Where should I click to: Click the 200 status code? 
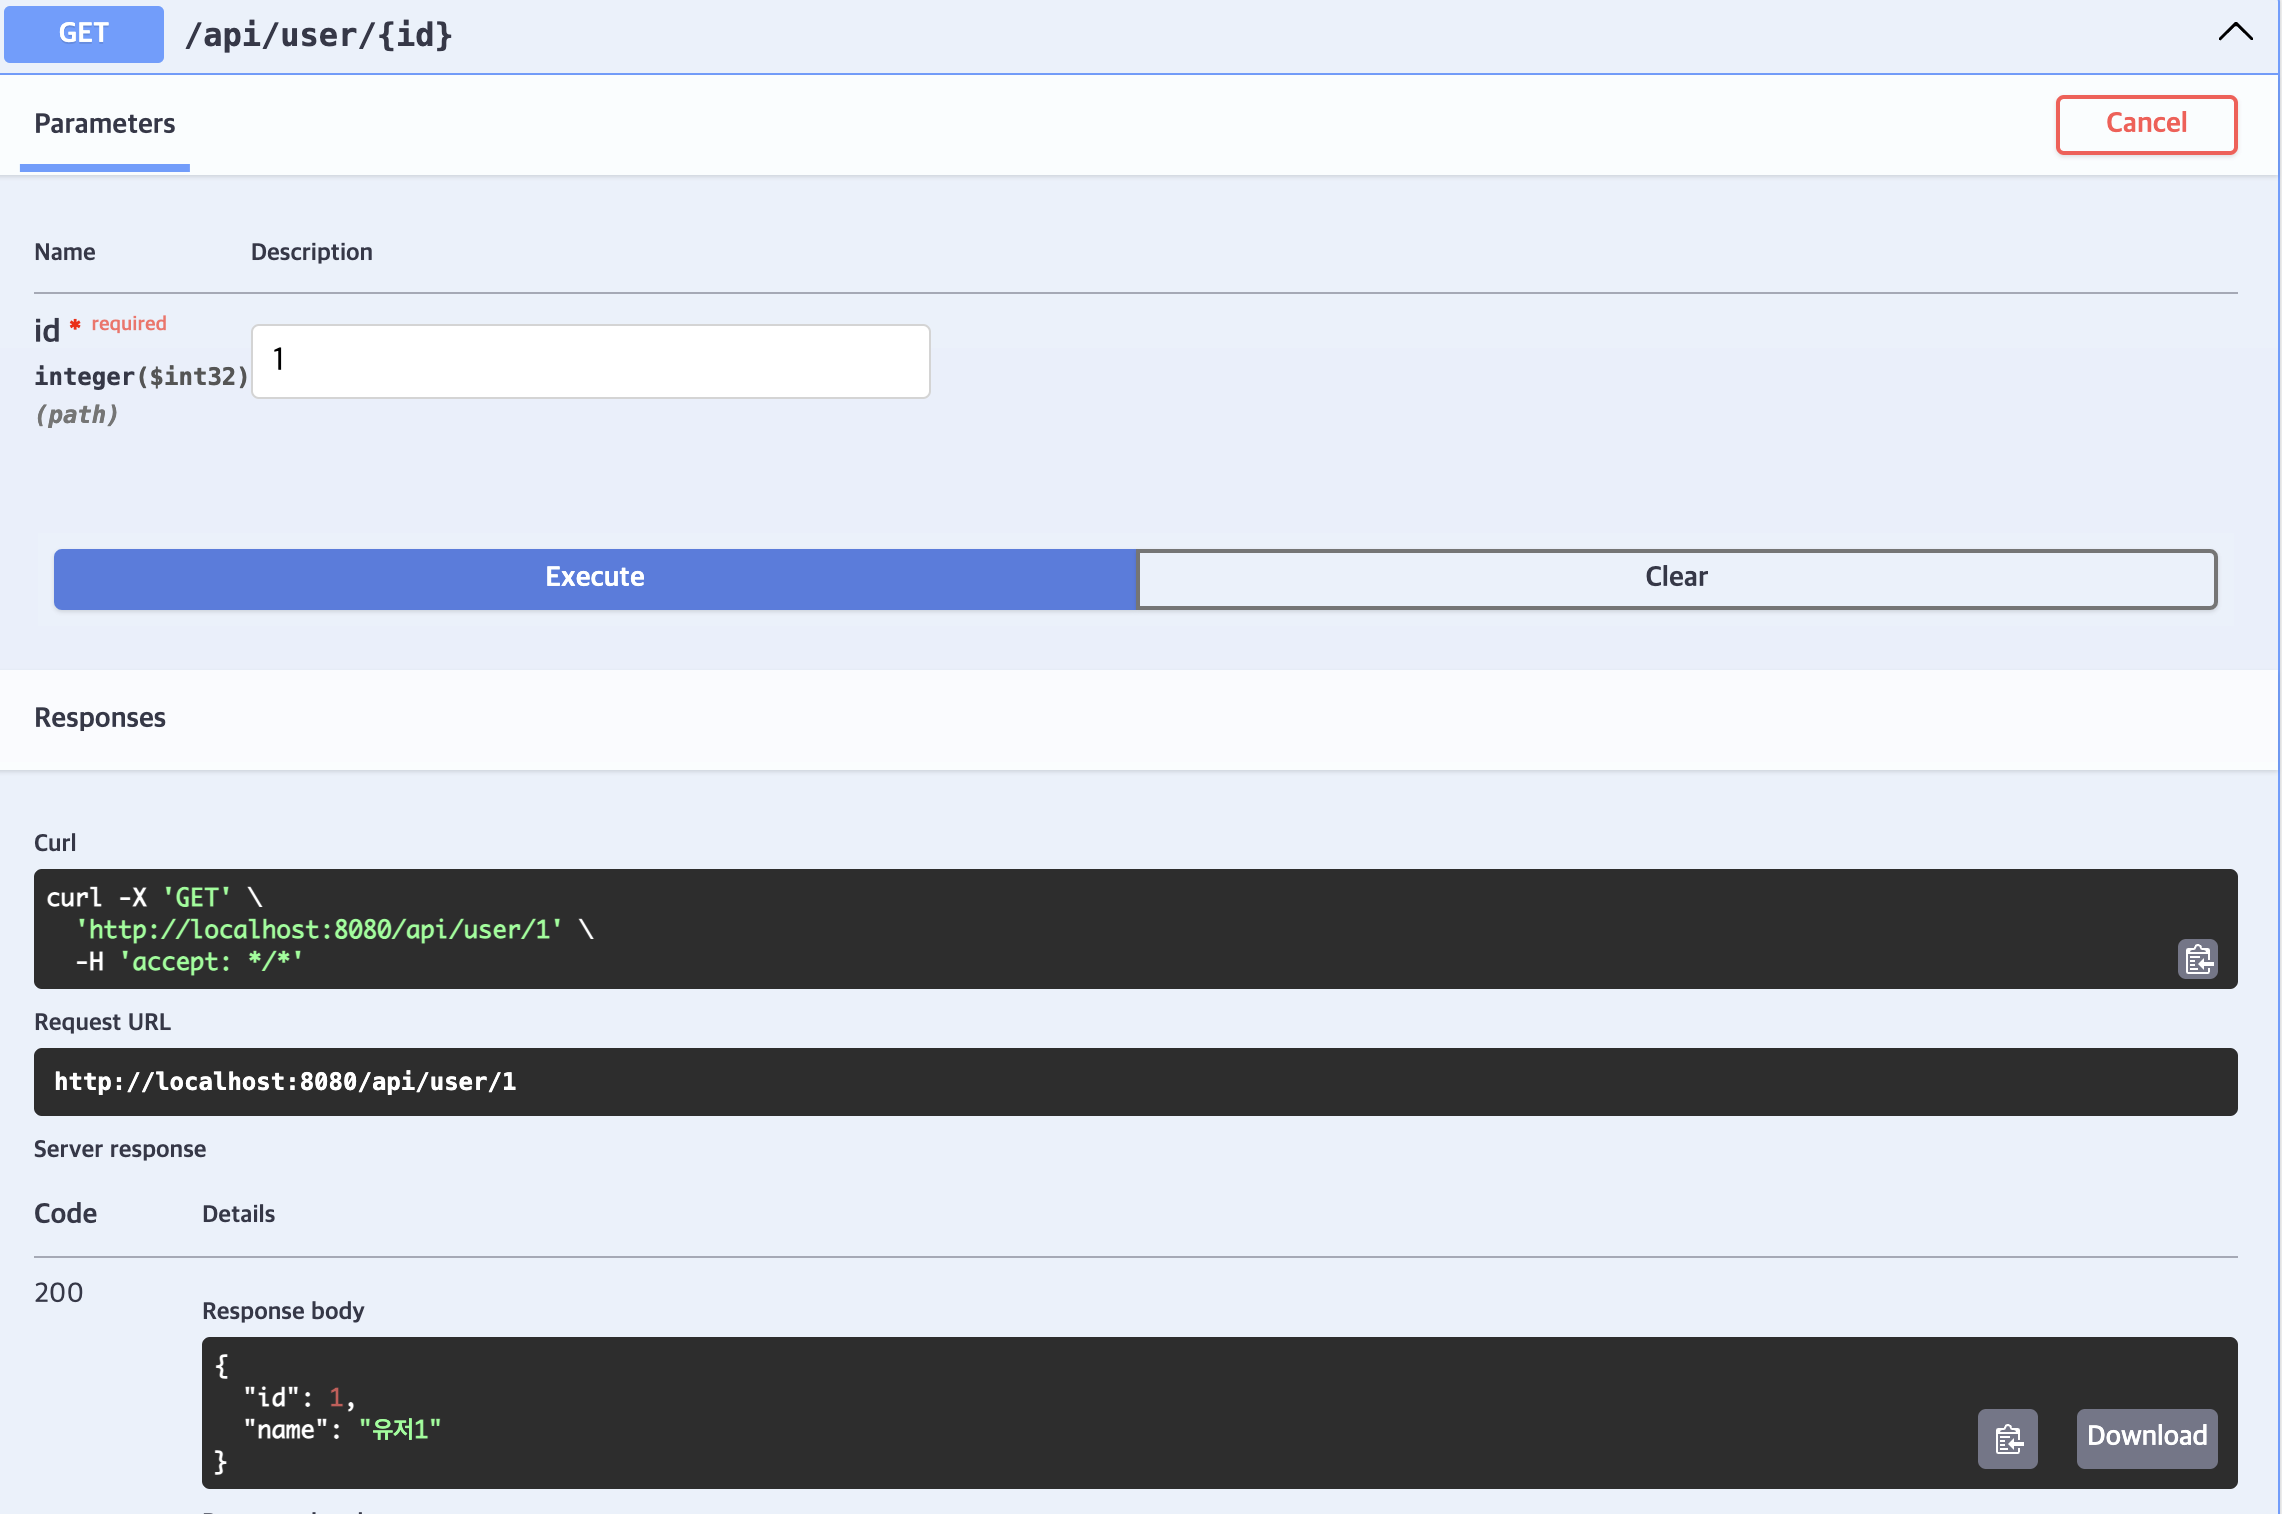[59, 1293]
